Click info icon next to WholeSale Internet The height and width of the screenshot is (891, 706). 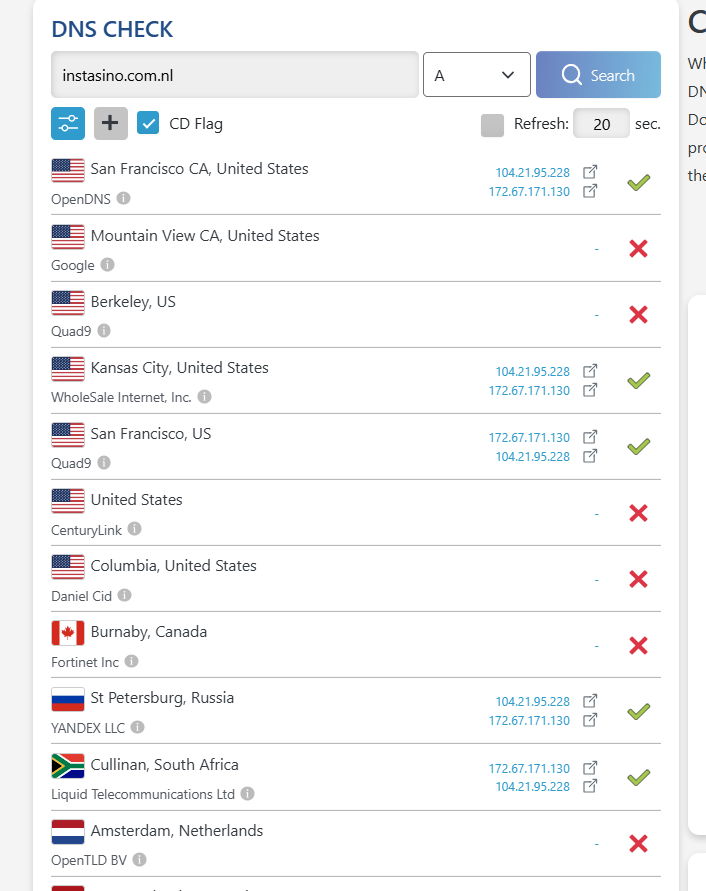click(x=204, y=397)
